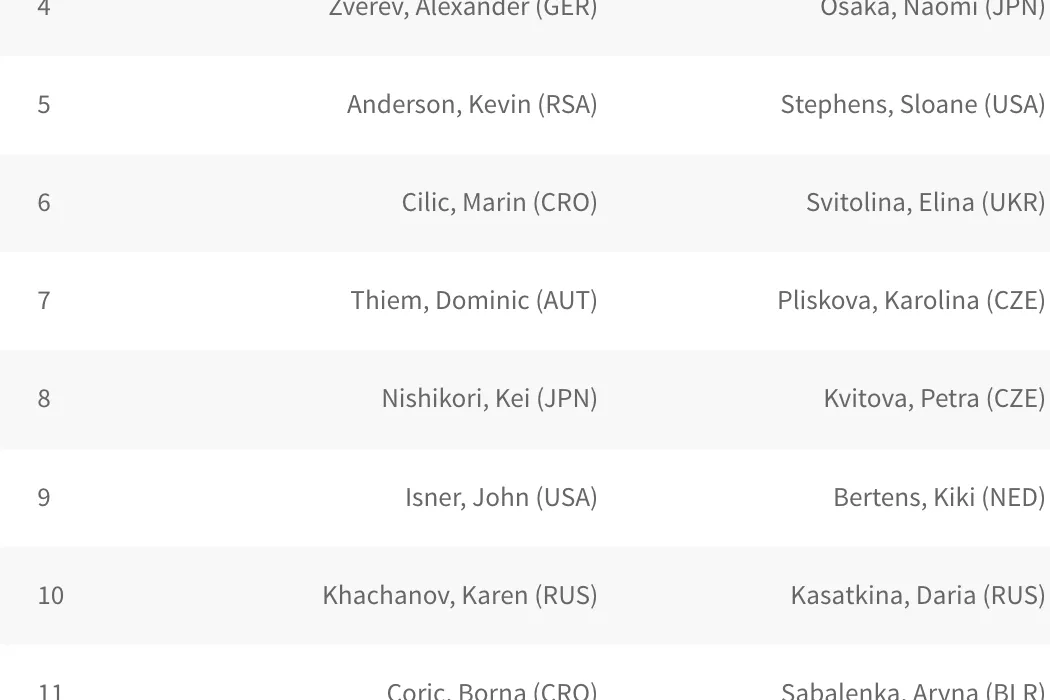Click Zverev, Alexander (GER) name
The image size is (1050, 700).
click(x=463, y=10)
